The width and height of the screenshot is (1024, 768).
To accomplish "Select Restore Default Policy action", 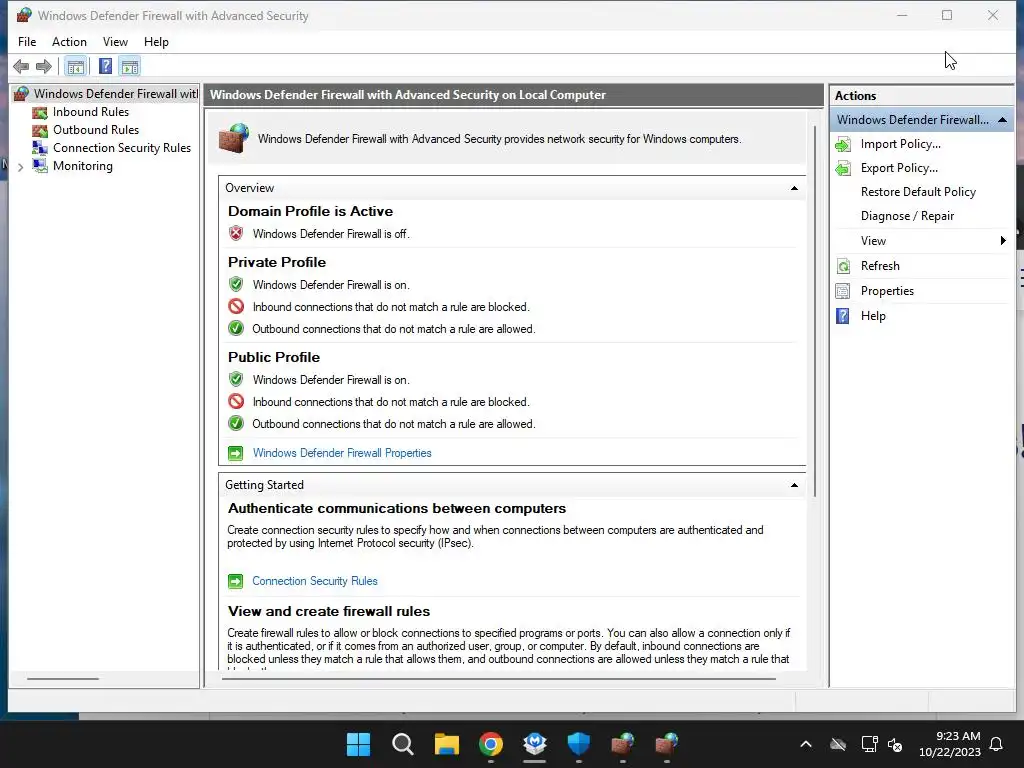I will click(x=918, y=192).
